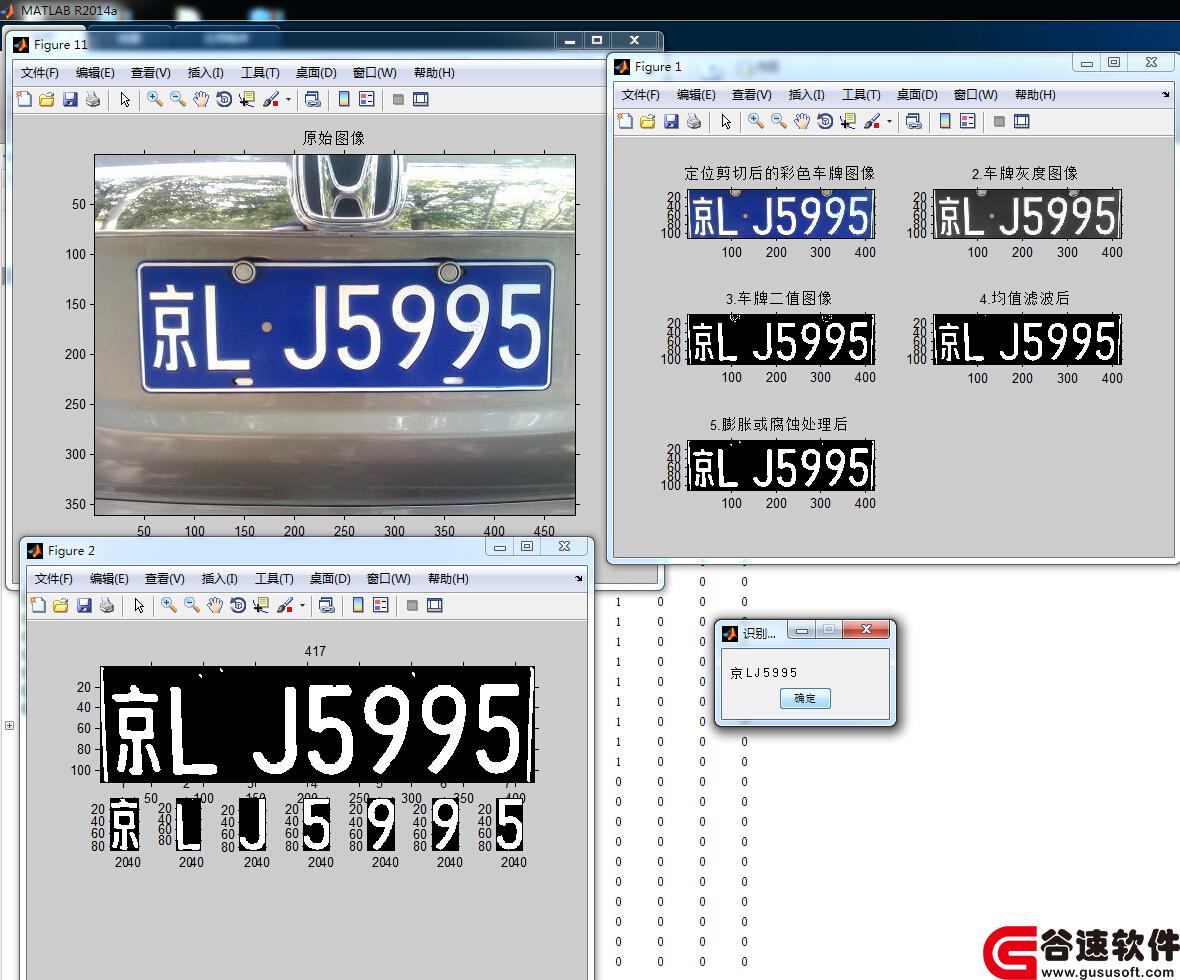Viewport: 1180px width, 980px height.
Task: Insert colorbar in Figure 1
Action: click(x=945, y=121)
